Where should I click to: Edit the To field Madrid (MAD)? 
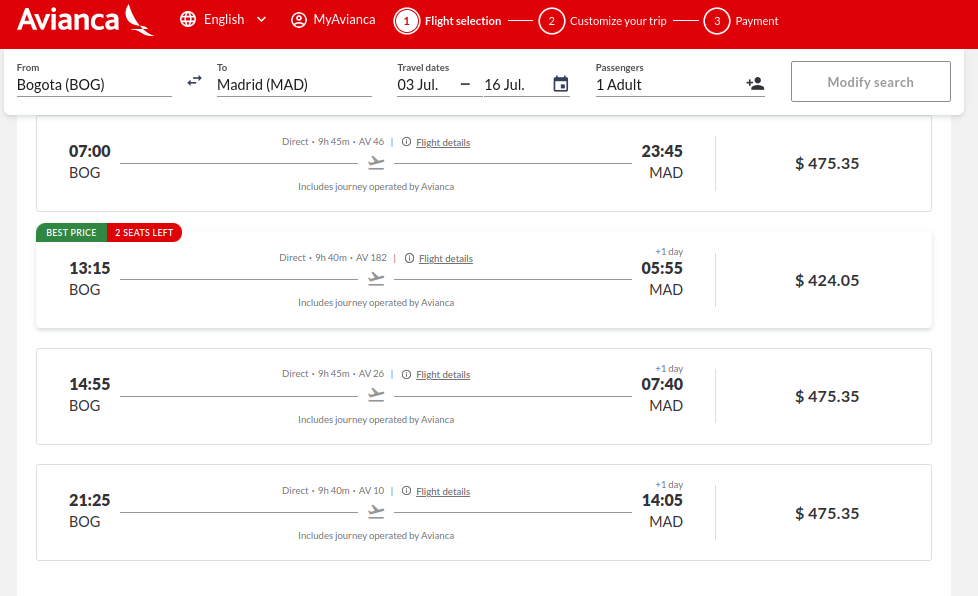pyautogui.click(x=294, y=85)
